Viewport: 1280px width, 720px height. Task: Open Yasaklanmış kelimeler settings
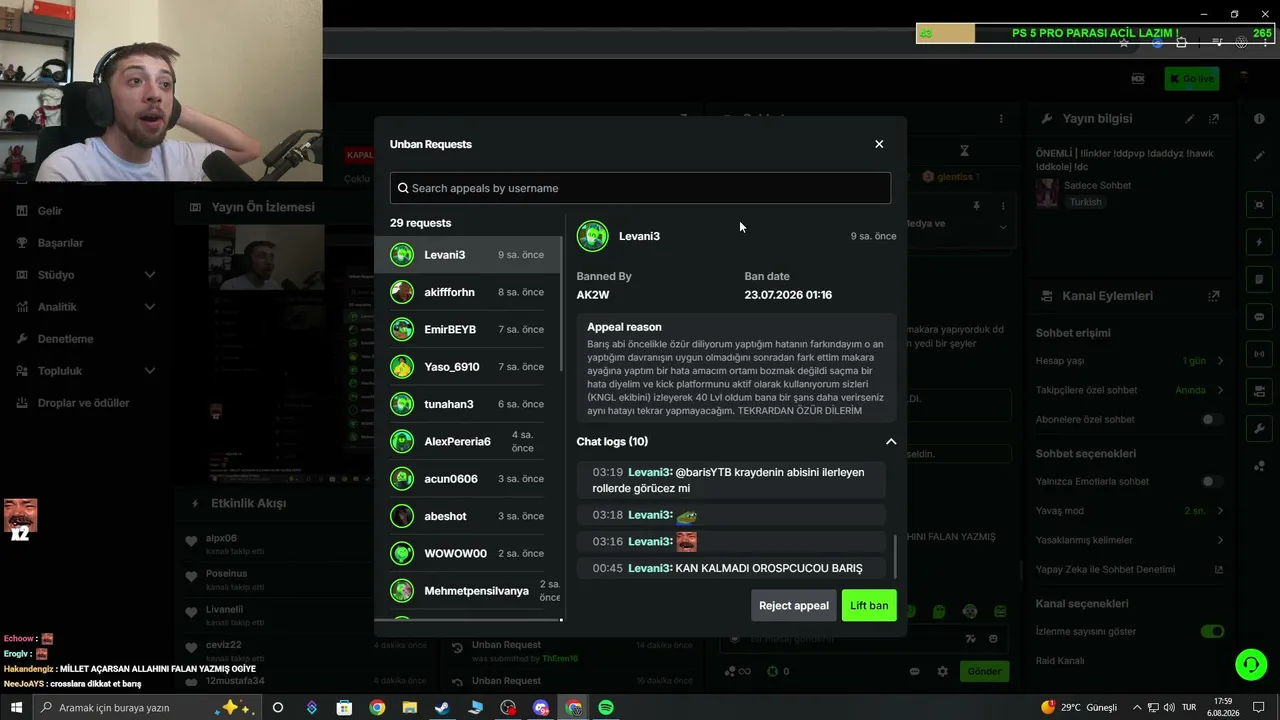[1130, 541]
